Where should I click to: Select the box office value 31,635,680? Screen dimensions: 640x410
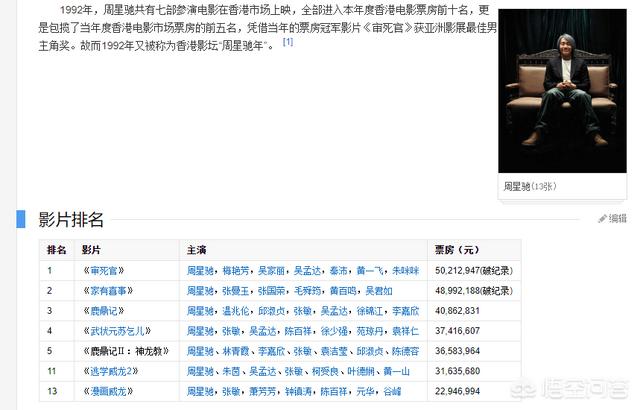click(x=457, y=371)
